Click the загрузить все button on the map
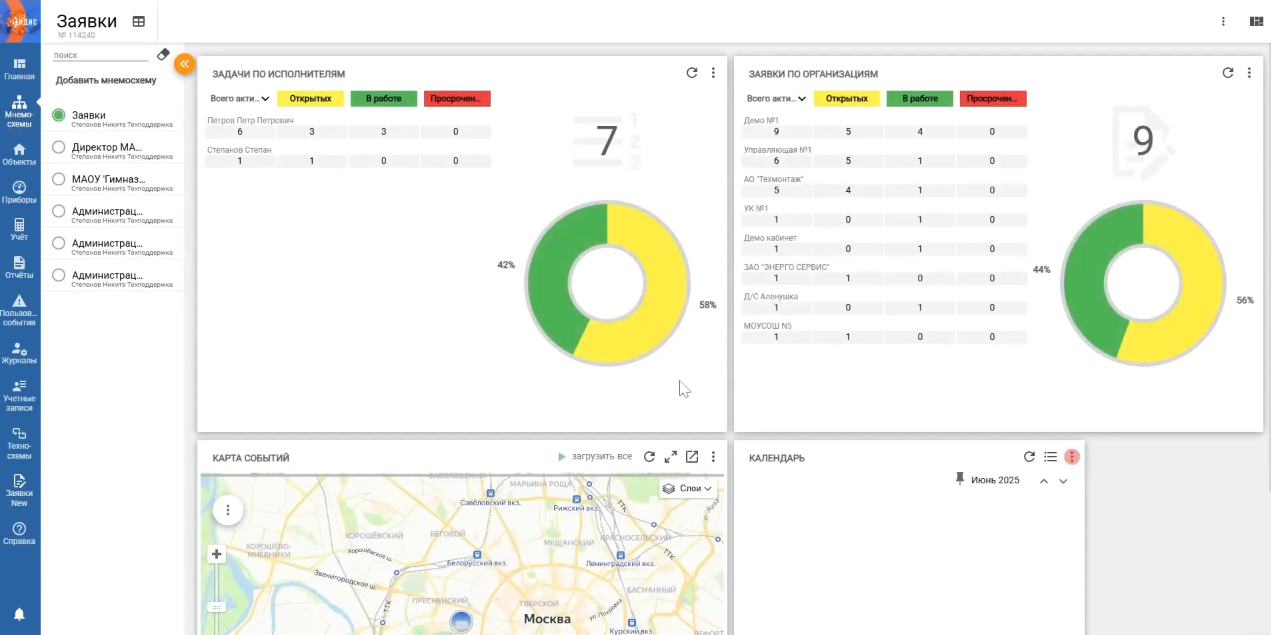Viewport: 1271px width, 635px height. (x=595, y=457)
